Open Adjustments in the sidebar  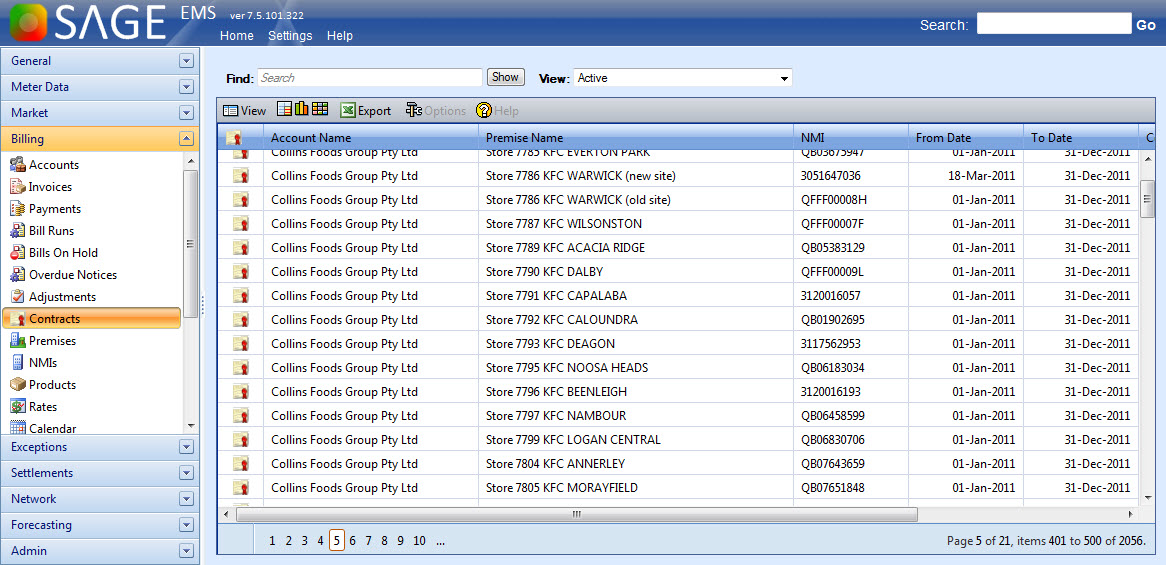click(x=53, y=297)
